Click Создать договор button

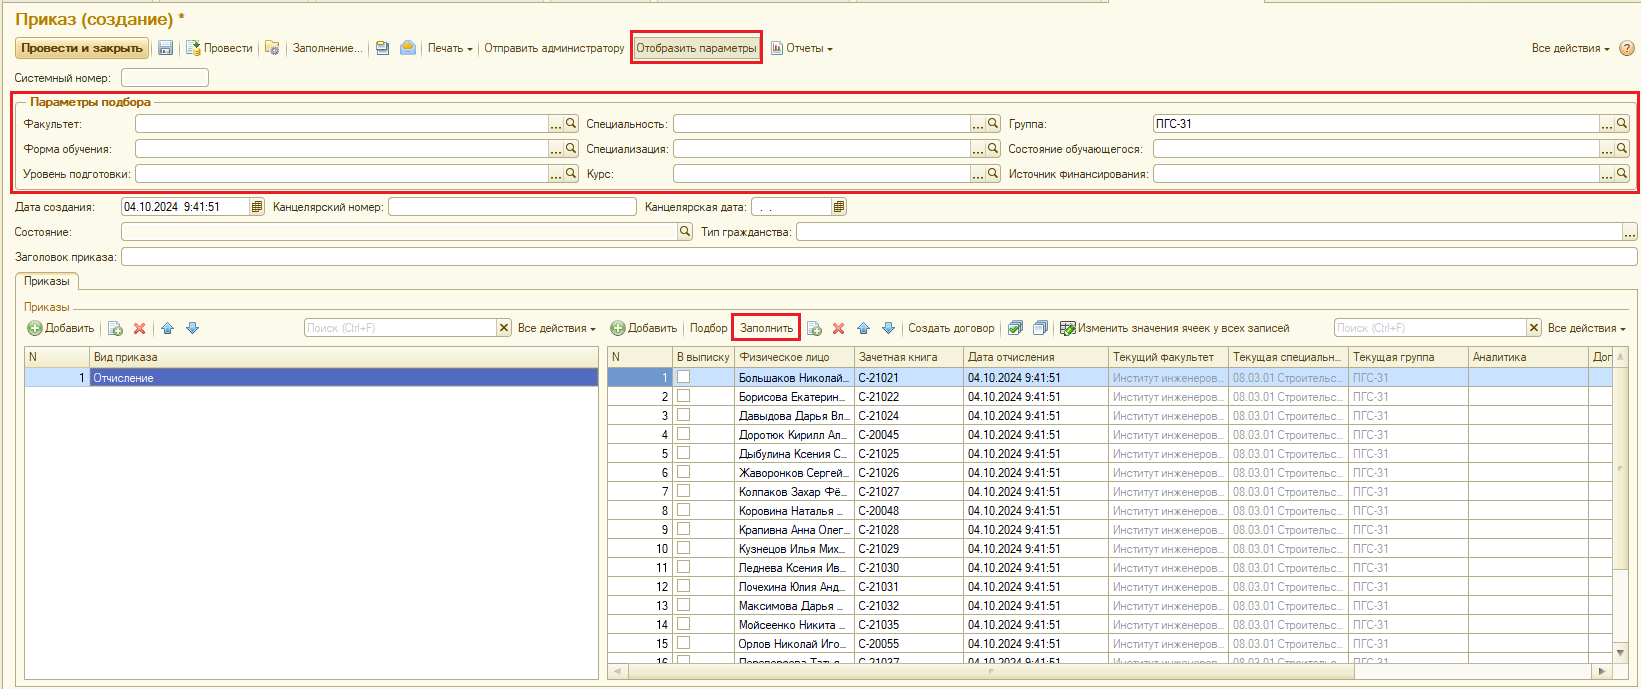pos(951,328)
